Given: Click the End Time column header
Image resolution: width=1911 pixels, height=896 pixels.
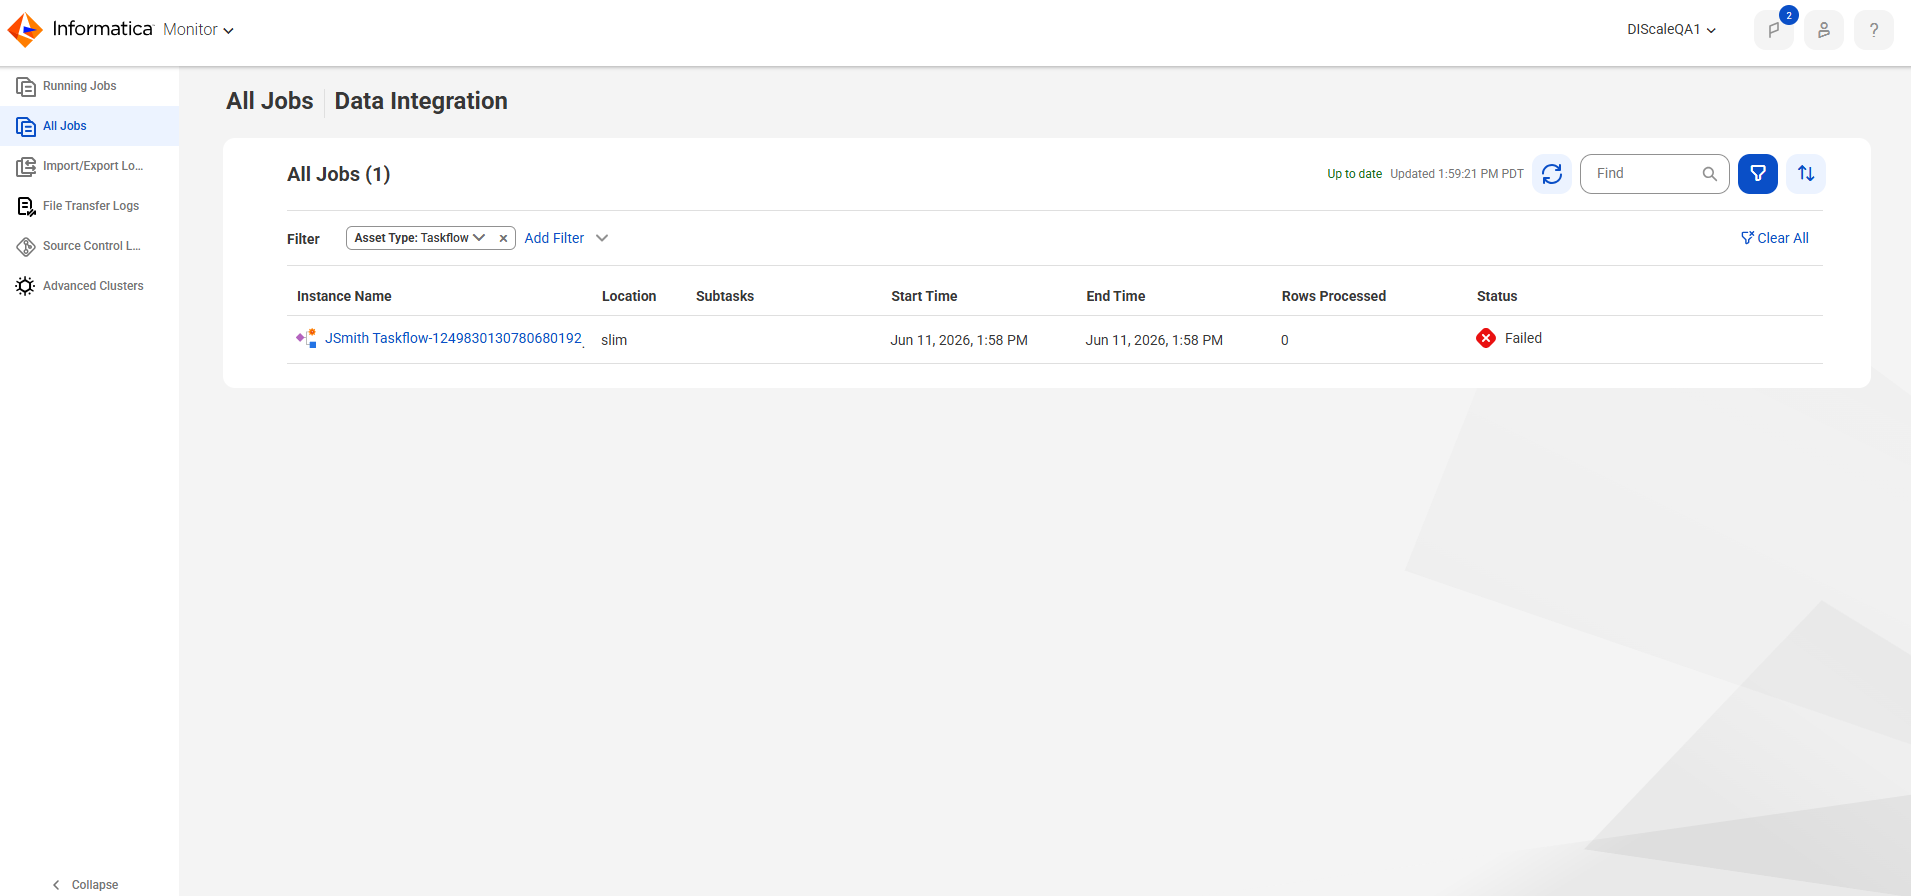Looking at the screenshot, I should pos(1116,296).
